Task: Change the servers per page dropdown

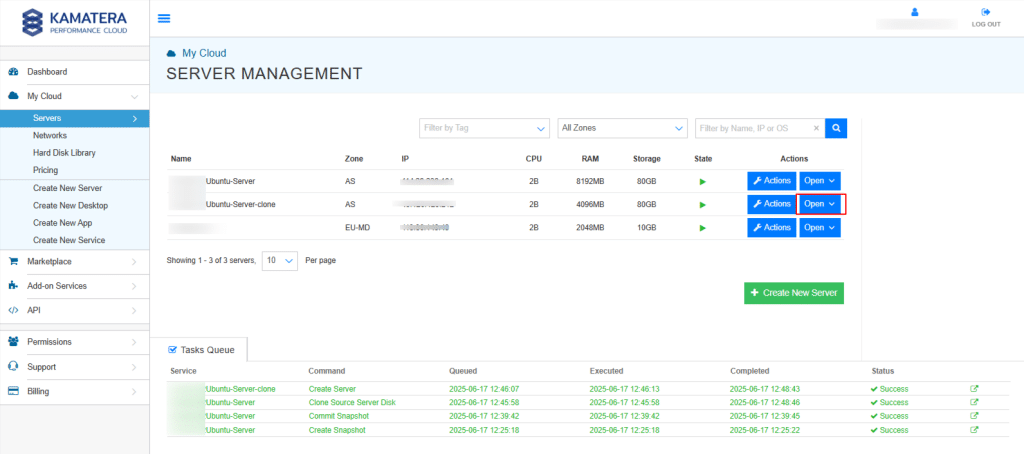Action: [279, 260]
